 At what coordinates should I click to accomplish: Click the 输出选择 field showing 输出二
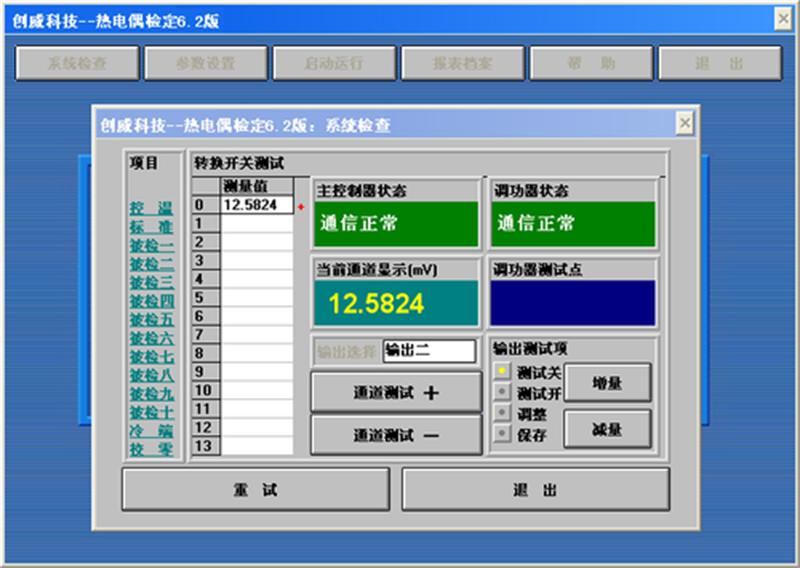point(428,351)
